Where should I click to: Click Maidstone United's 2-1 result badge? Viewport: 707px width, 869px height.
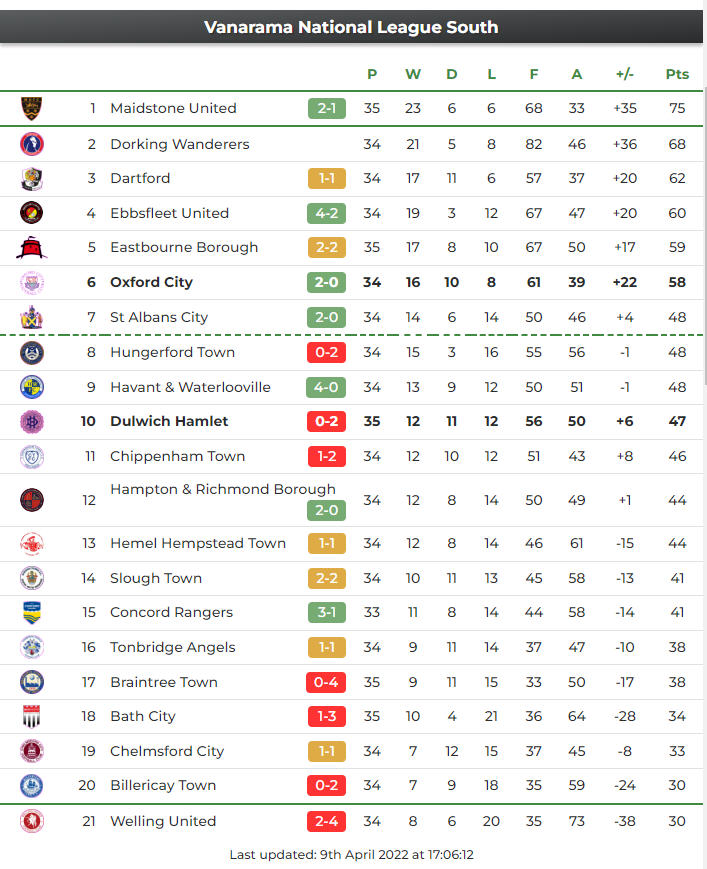[x=327, y=108]
